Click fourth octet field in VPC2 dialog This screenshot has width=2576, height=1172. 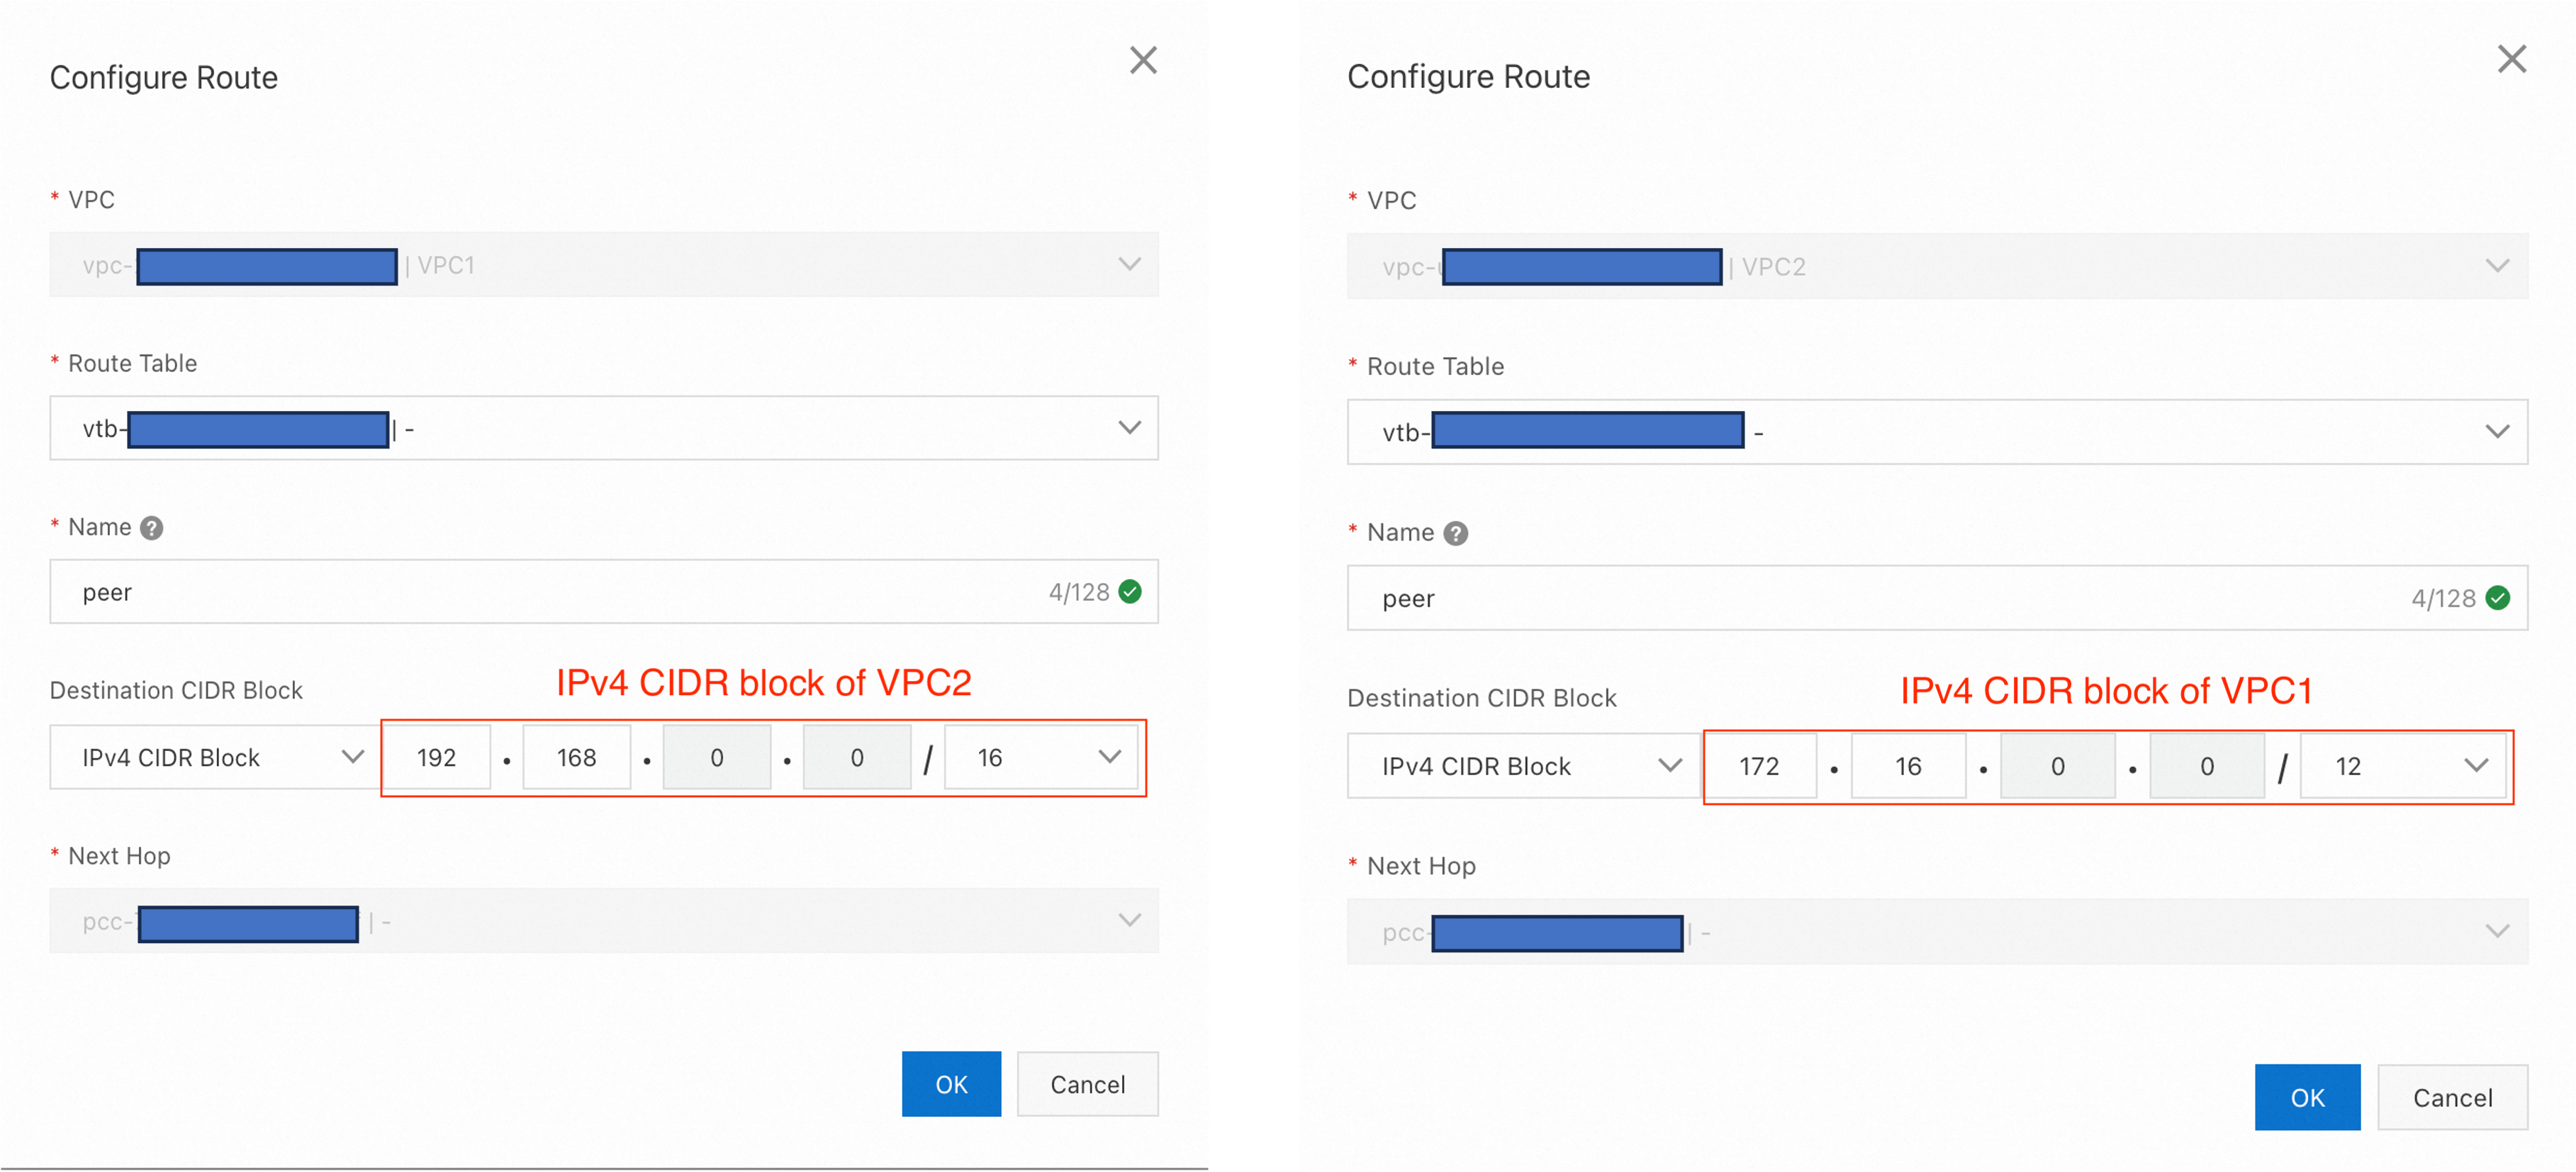click(x=2207, y=766)
